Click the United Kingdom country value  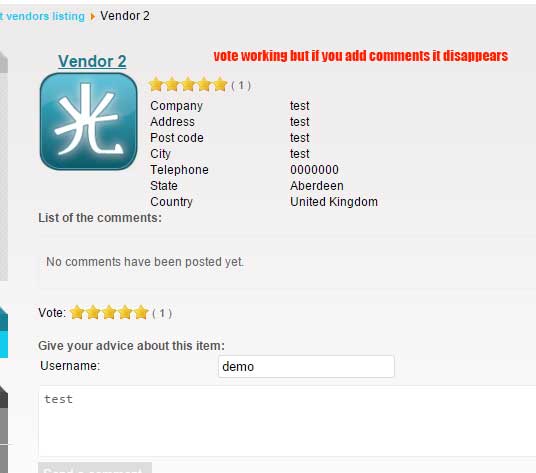tap(334, 202)
